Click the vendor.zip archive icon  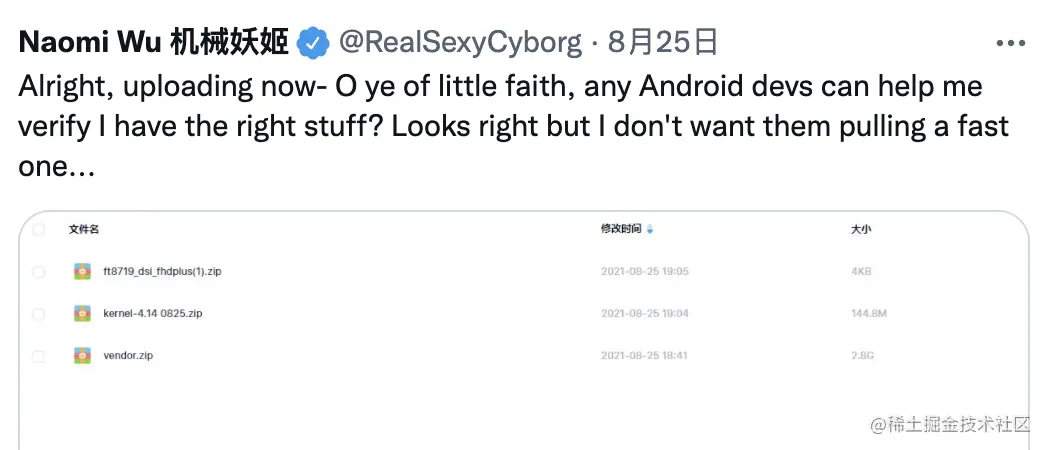coord(82,355)
